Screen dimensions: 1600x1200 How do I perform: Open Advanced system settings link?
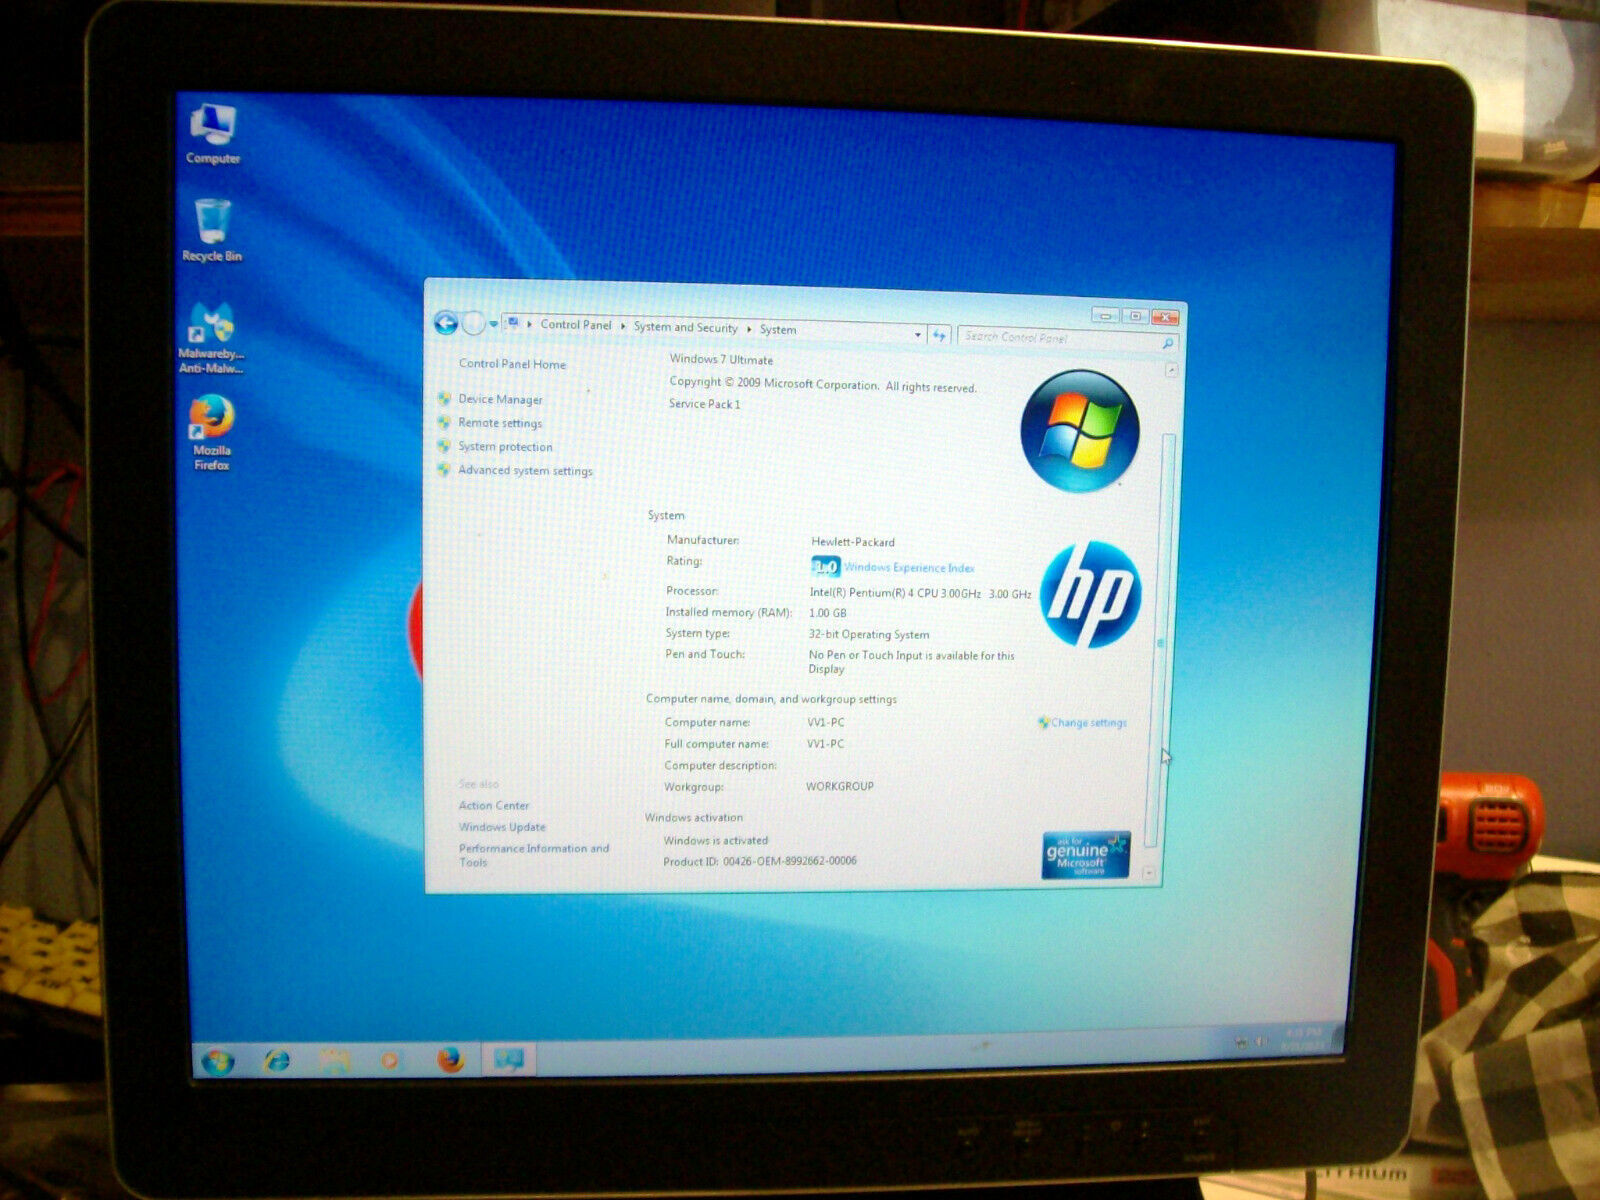(x=525, y=471)
